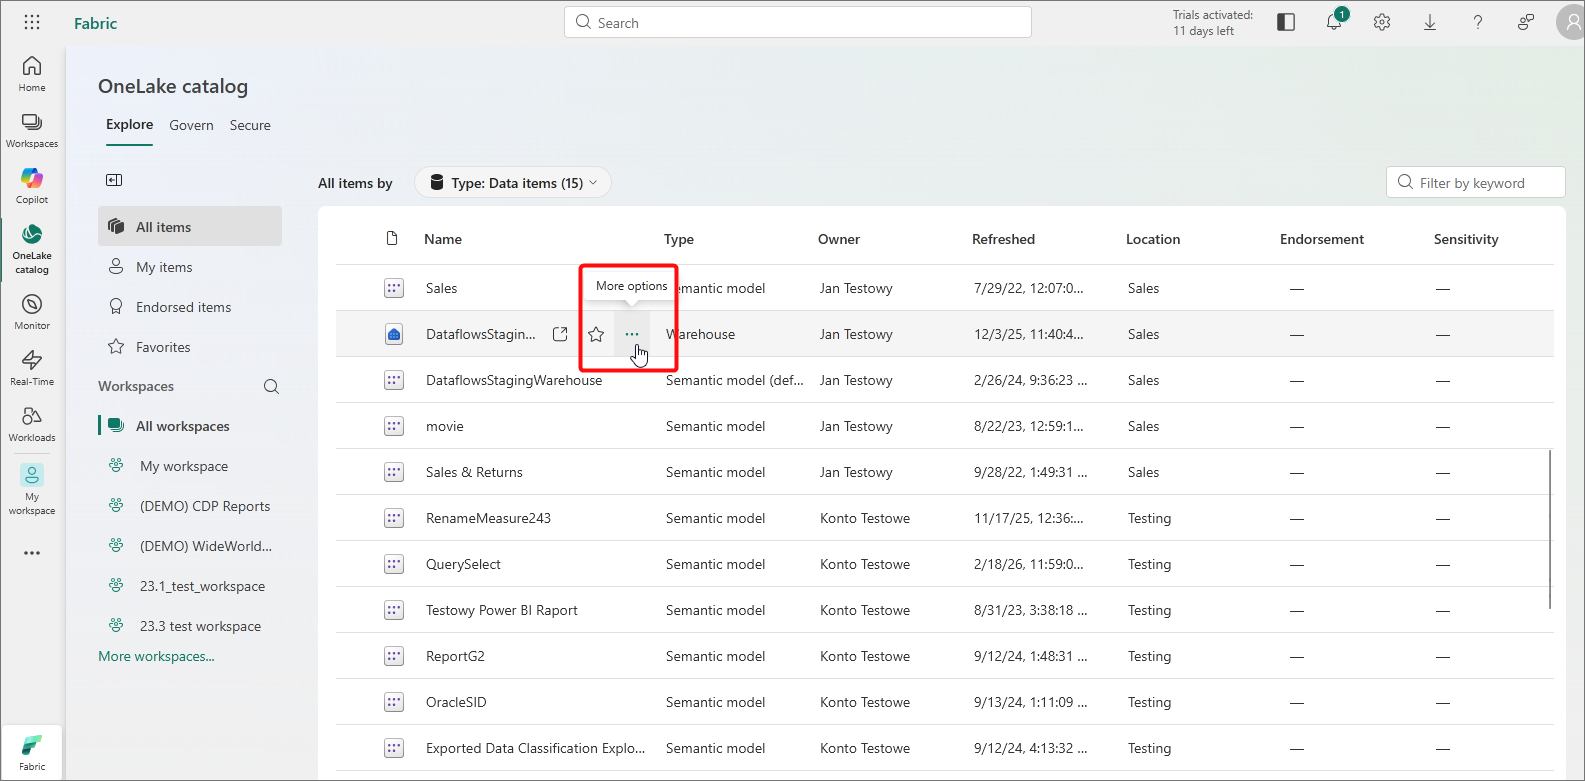Select (DEMO) WideWorld... workspace

190,546
